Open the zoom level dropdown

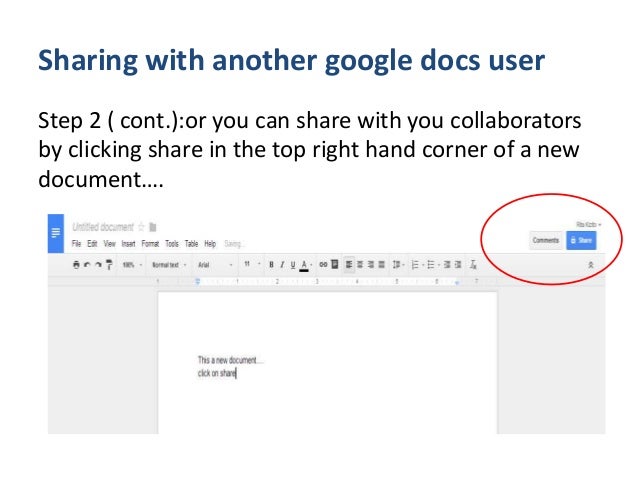132,265
